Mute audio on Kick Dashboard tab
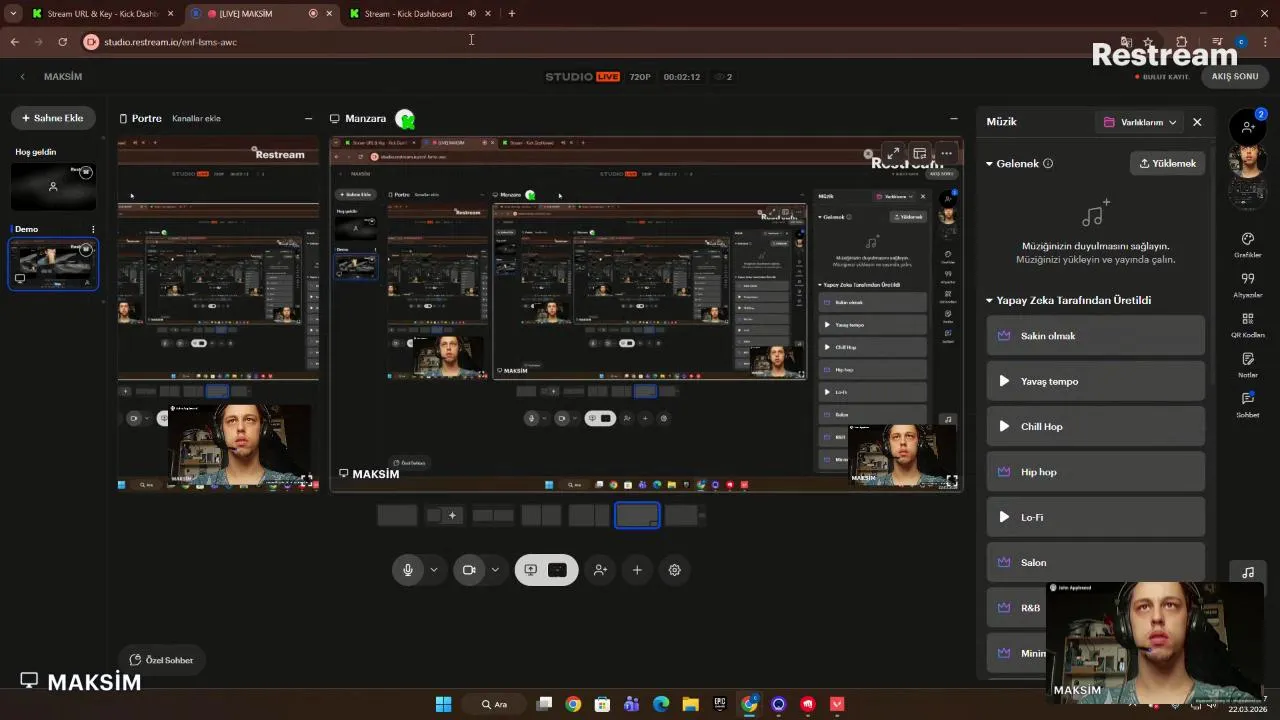1280x720 pixels. coord(471,14)
